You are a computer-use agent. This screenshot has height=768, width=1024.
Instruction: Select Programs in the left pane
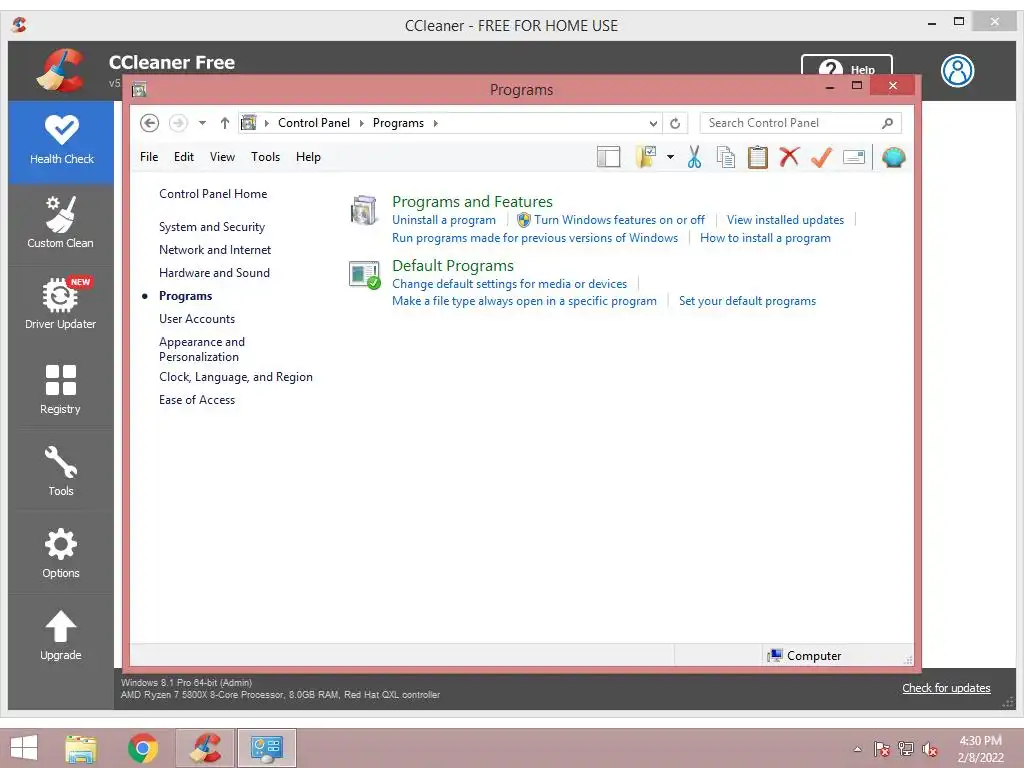(185, 296)
